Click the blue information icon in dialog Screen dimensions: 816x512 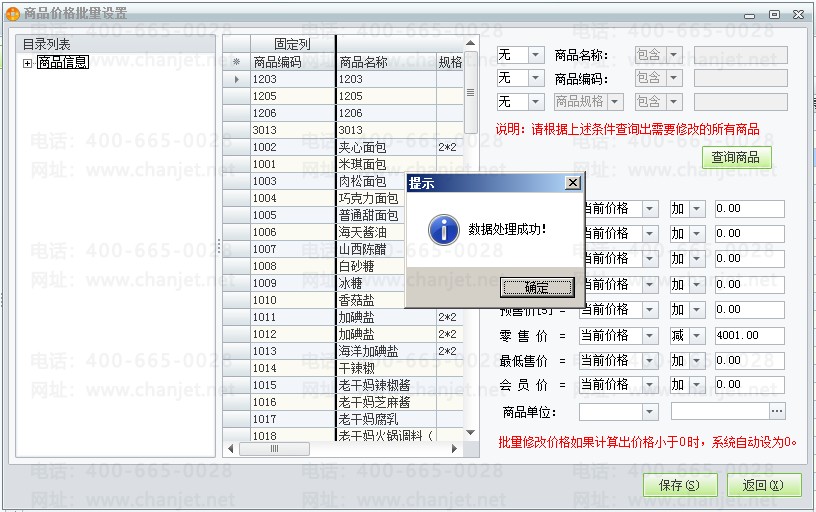(x=443, y=229)
